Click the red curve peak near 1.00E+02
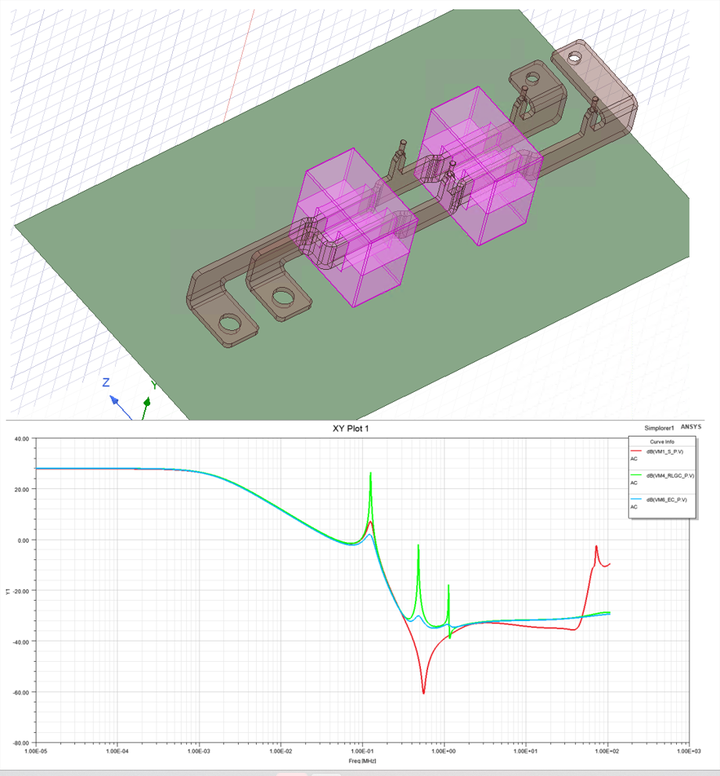This screenshot has width=720, height=776. click(x=596, y=547)
